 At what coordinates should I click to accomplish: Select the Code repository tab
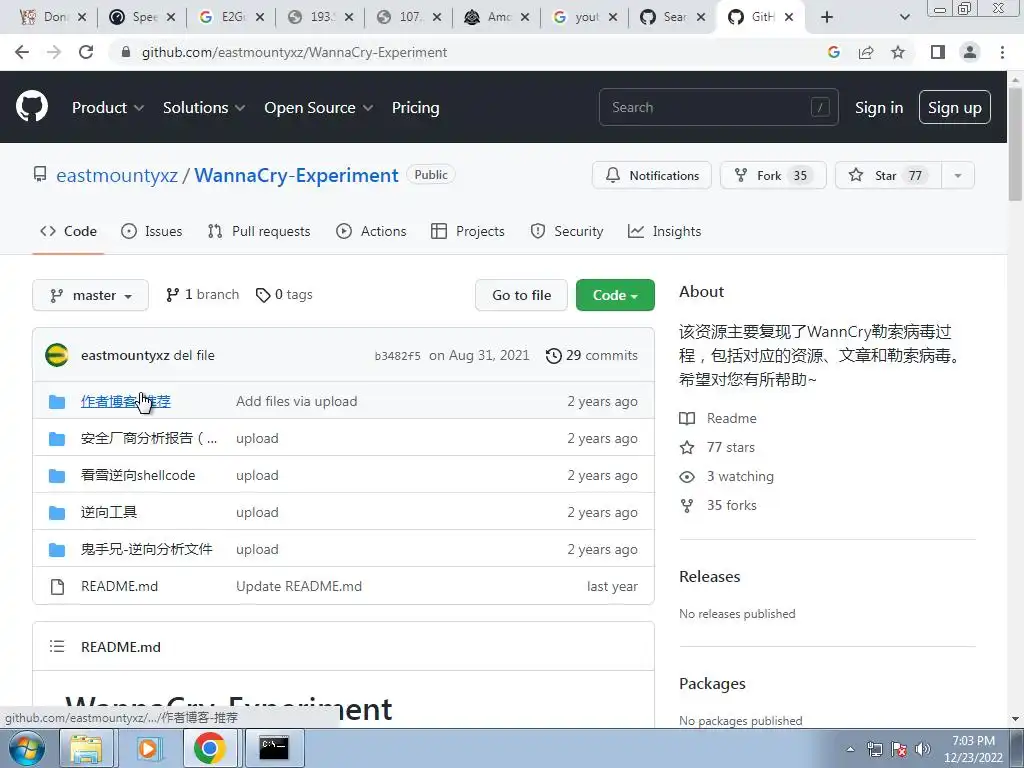[68, 231]
